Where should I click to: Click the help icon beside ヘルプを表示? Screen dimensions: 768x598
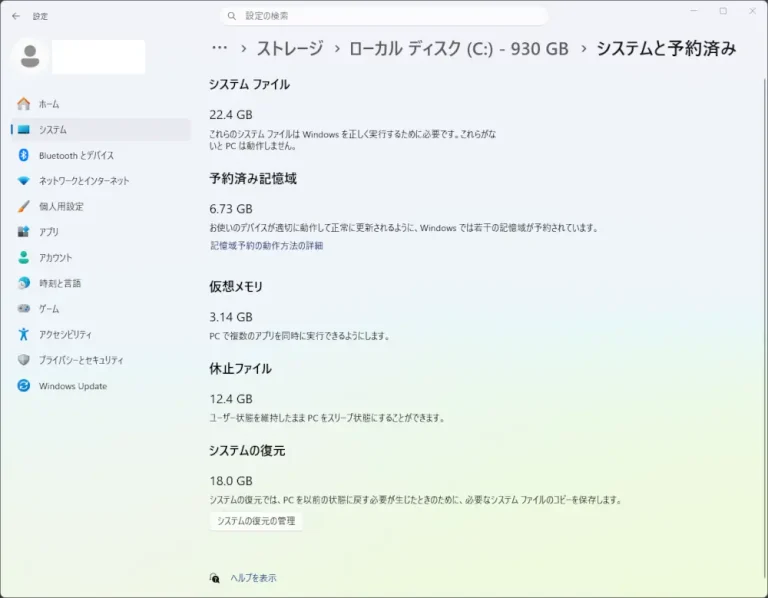215,578
